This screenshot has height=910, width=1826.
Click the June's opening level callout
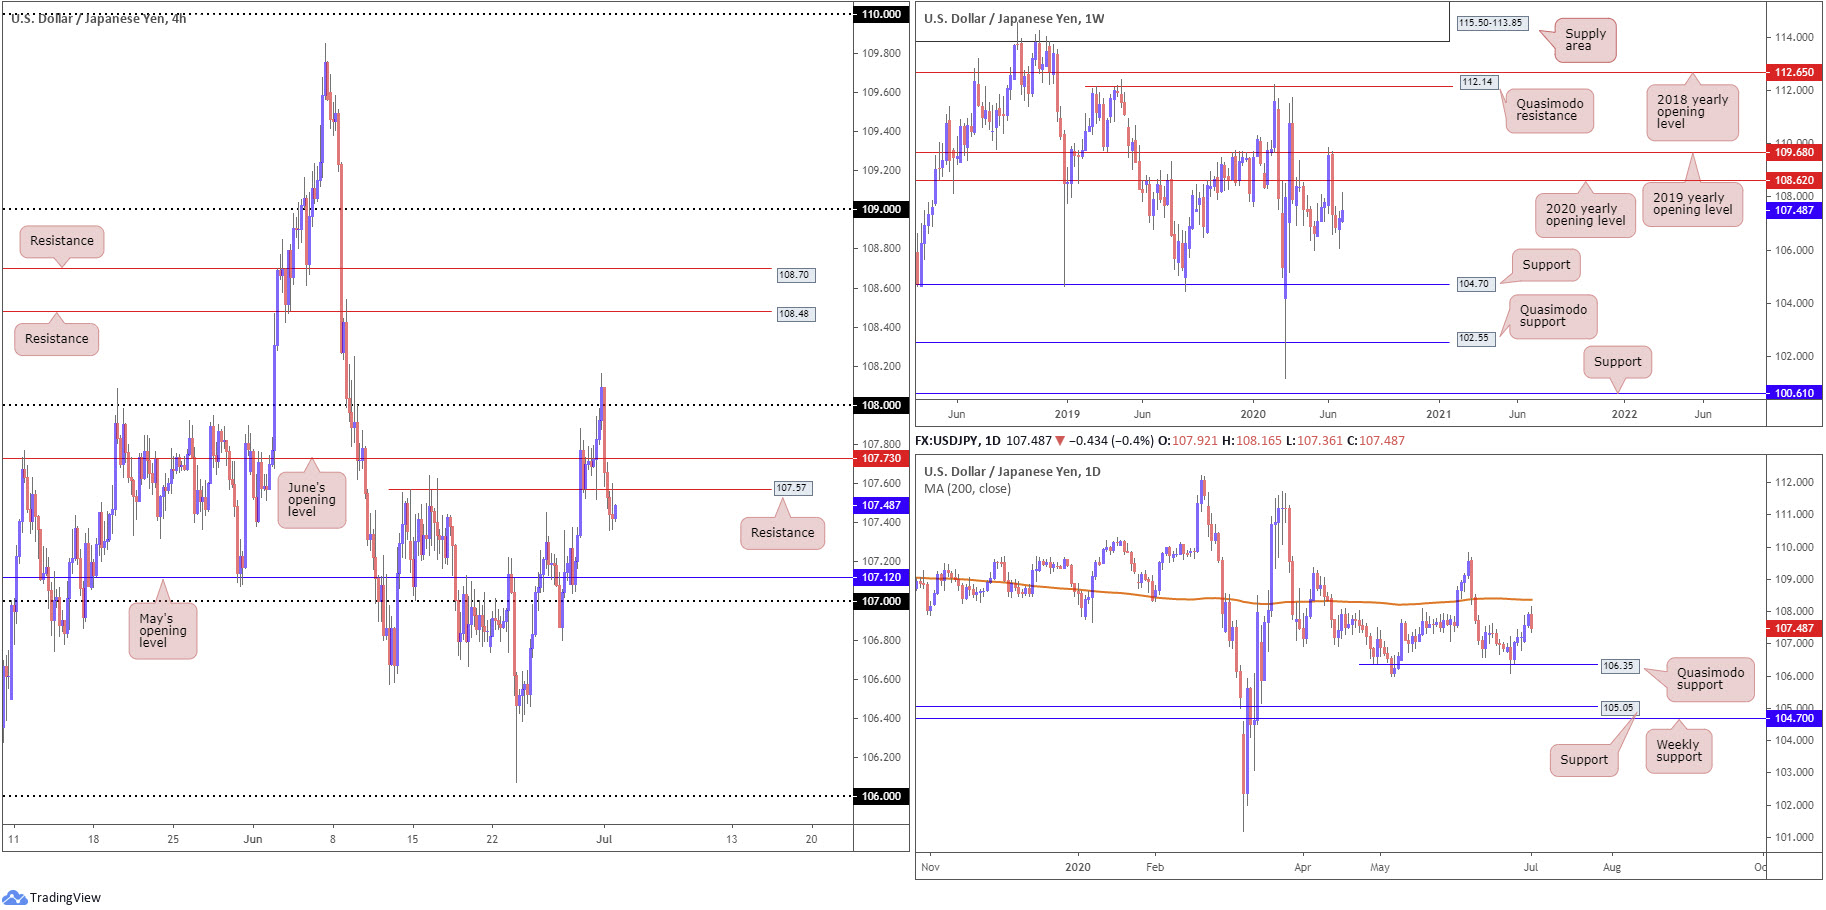pyautogui.click(x=311, y=500)
